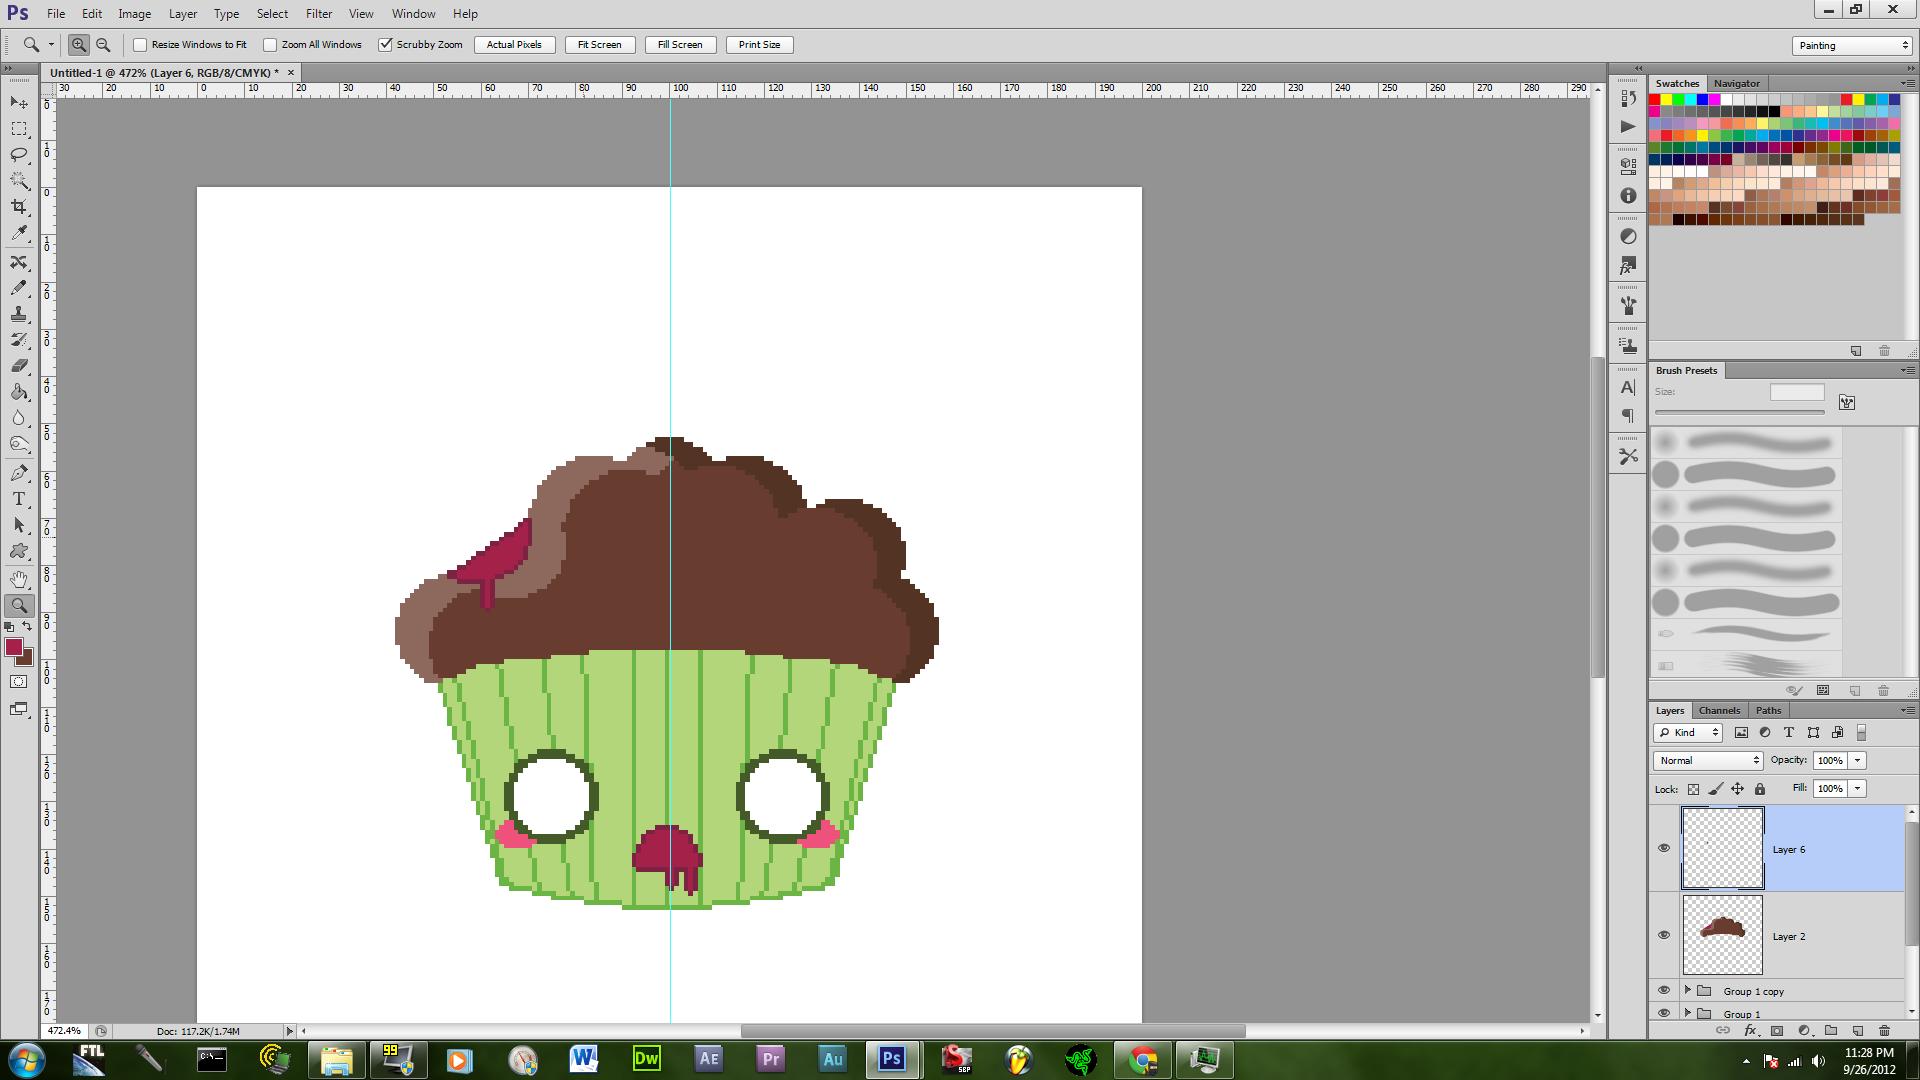Hide Group 1 copy visibility eye
The image size is (1920, 1080).
point(1664,990)
